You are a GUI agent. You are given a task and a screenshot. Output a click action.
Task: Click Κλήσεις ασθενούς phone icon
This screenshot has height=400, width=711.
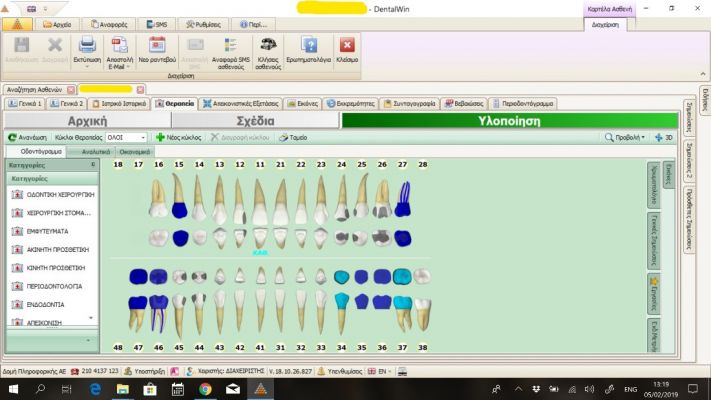tap(268, 45)
